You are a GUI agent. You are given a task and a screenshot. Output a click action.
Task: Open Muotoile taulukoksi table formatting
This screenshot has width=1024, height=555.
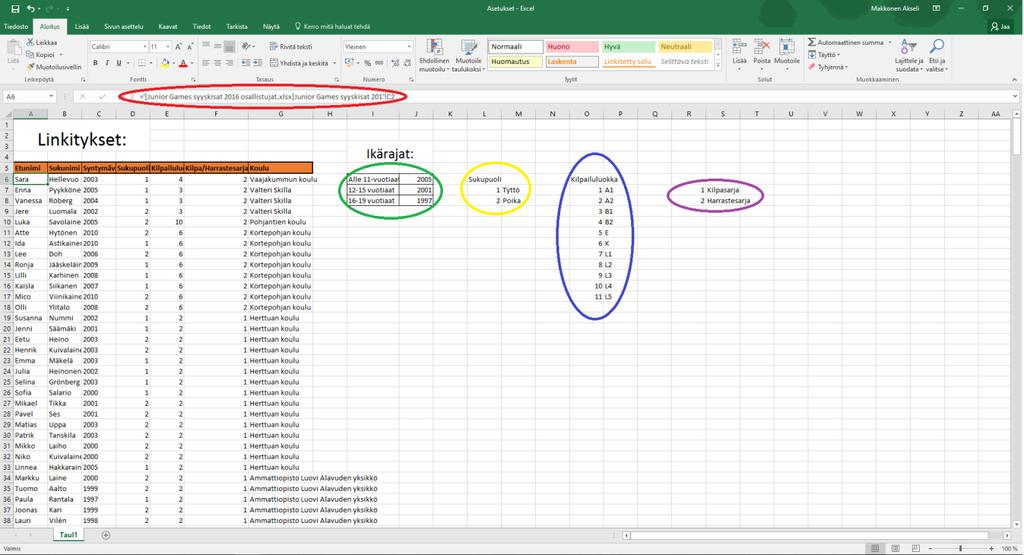(x=468, y=56)
